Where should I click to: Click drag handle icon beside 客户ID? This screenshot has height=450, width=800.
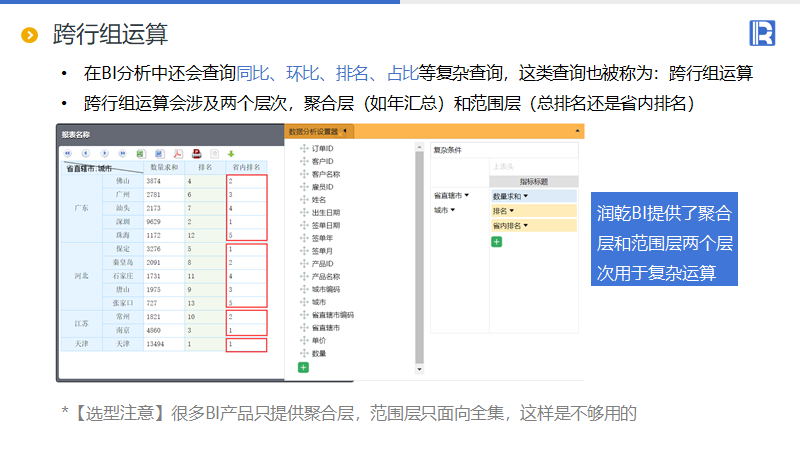pos(304,161)
